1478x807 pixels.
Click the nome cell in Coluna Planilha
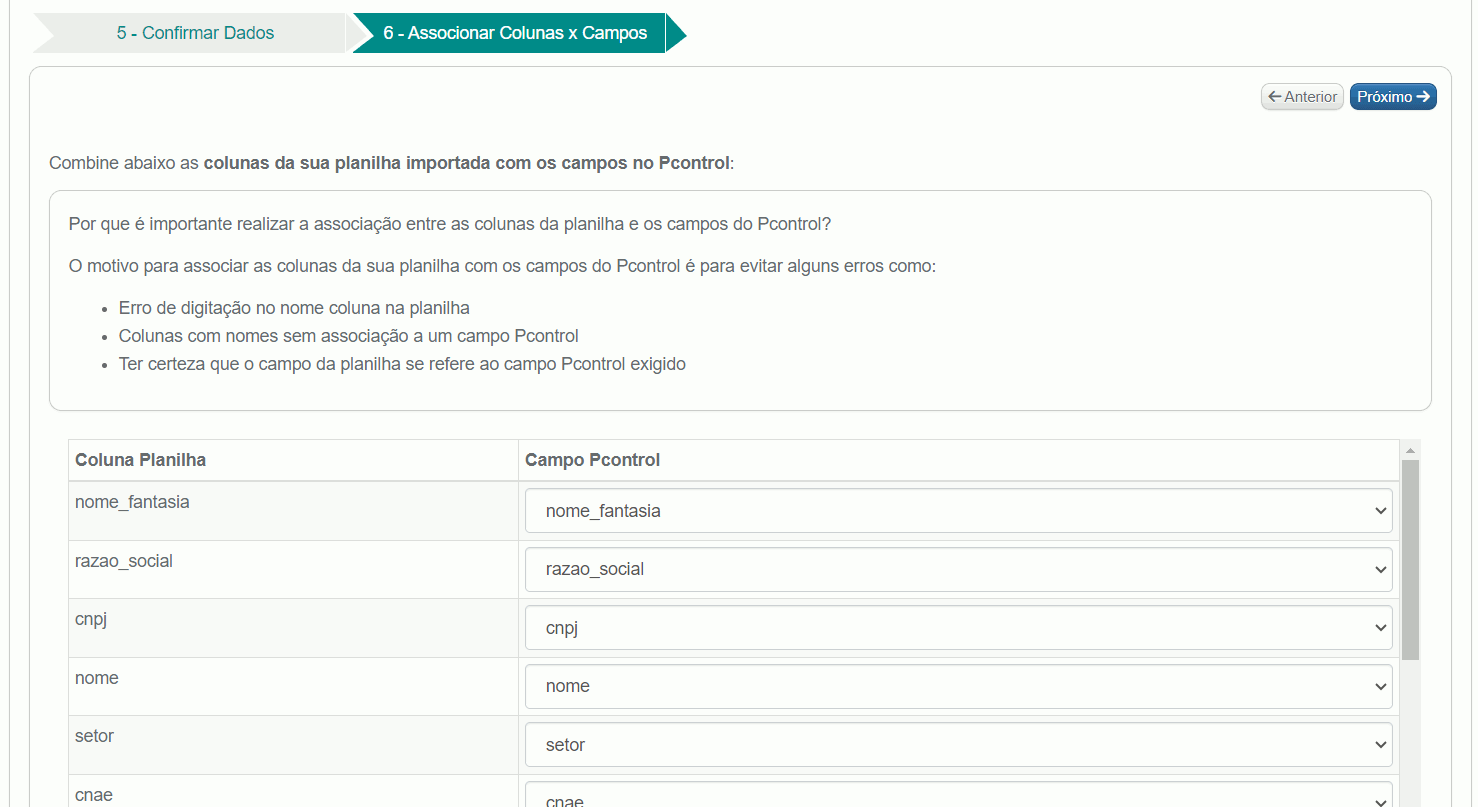click(x=293, y=686)
